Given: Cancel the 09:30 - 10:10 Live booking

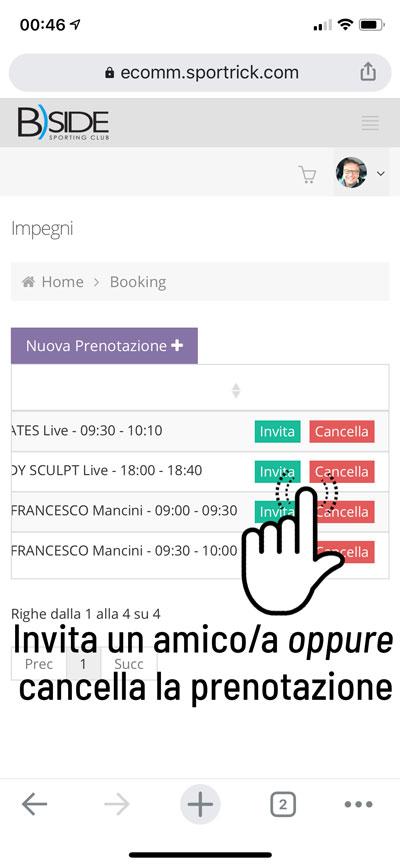Looking at the screenshot, I should coord(342,431).
